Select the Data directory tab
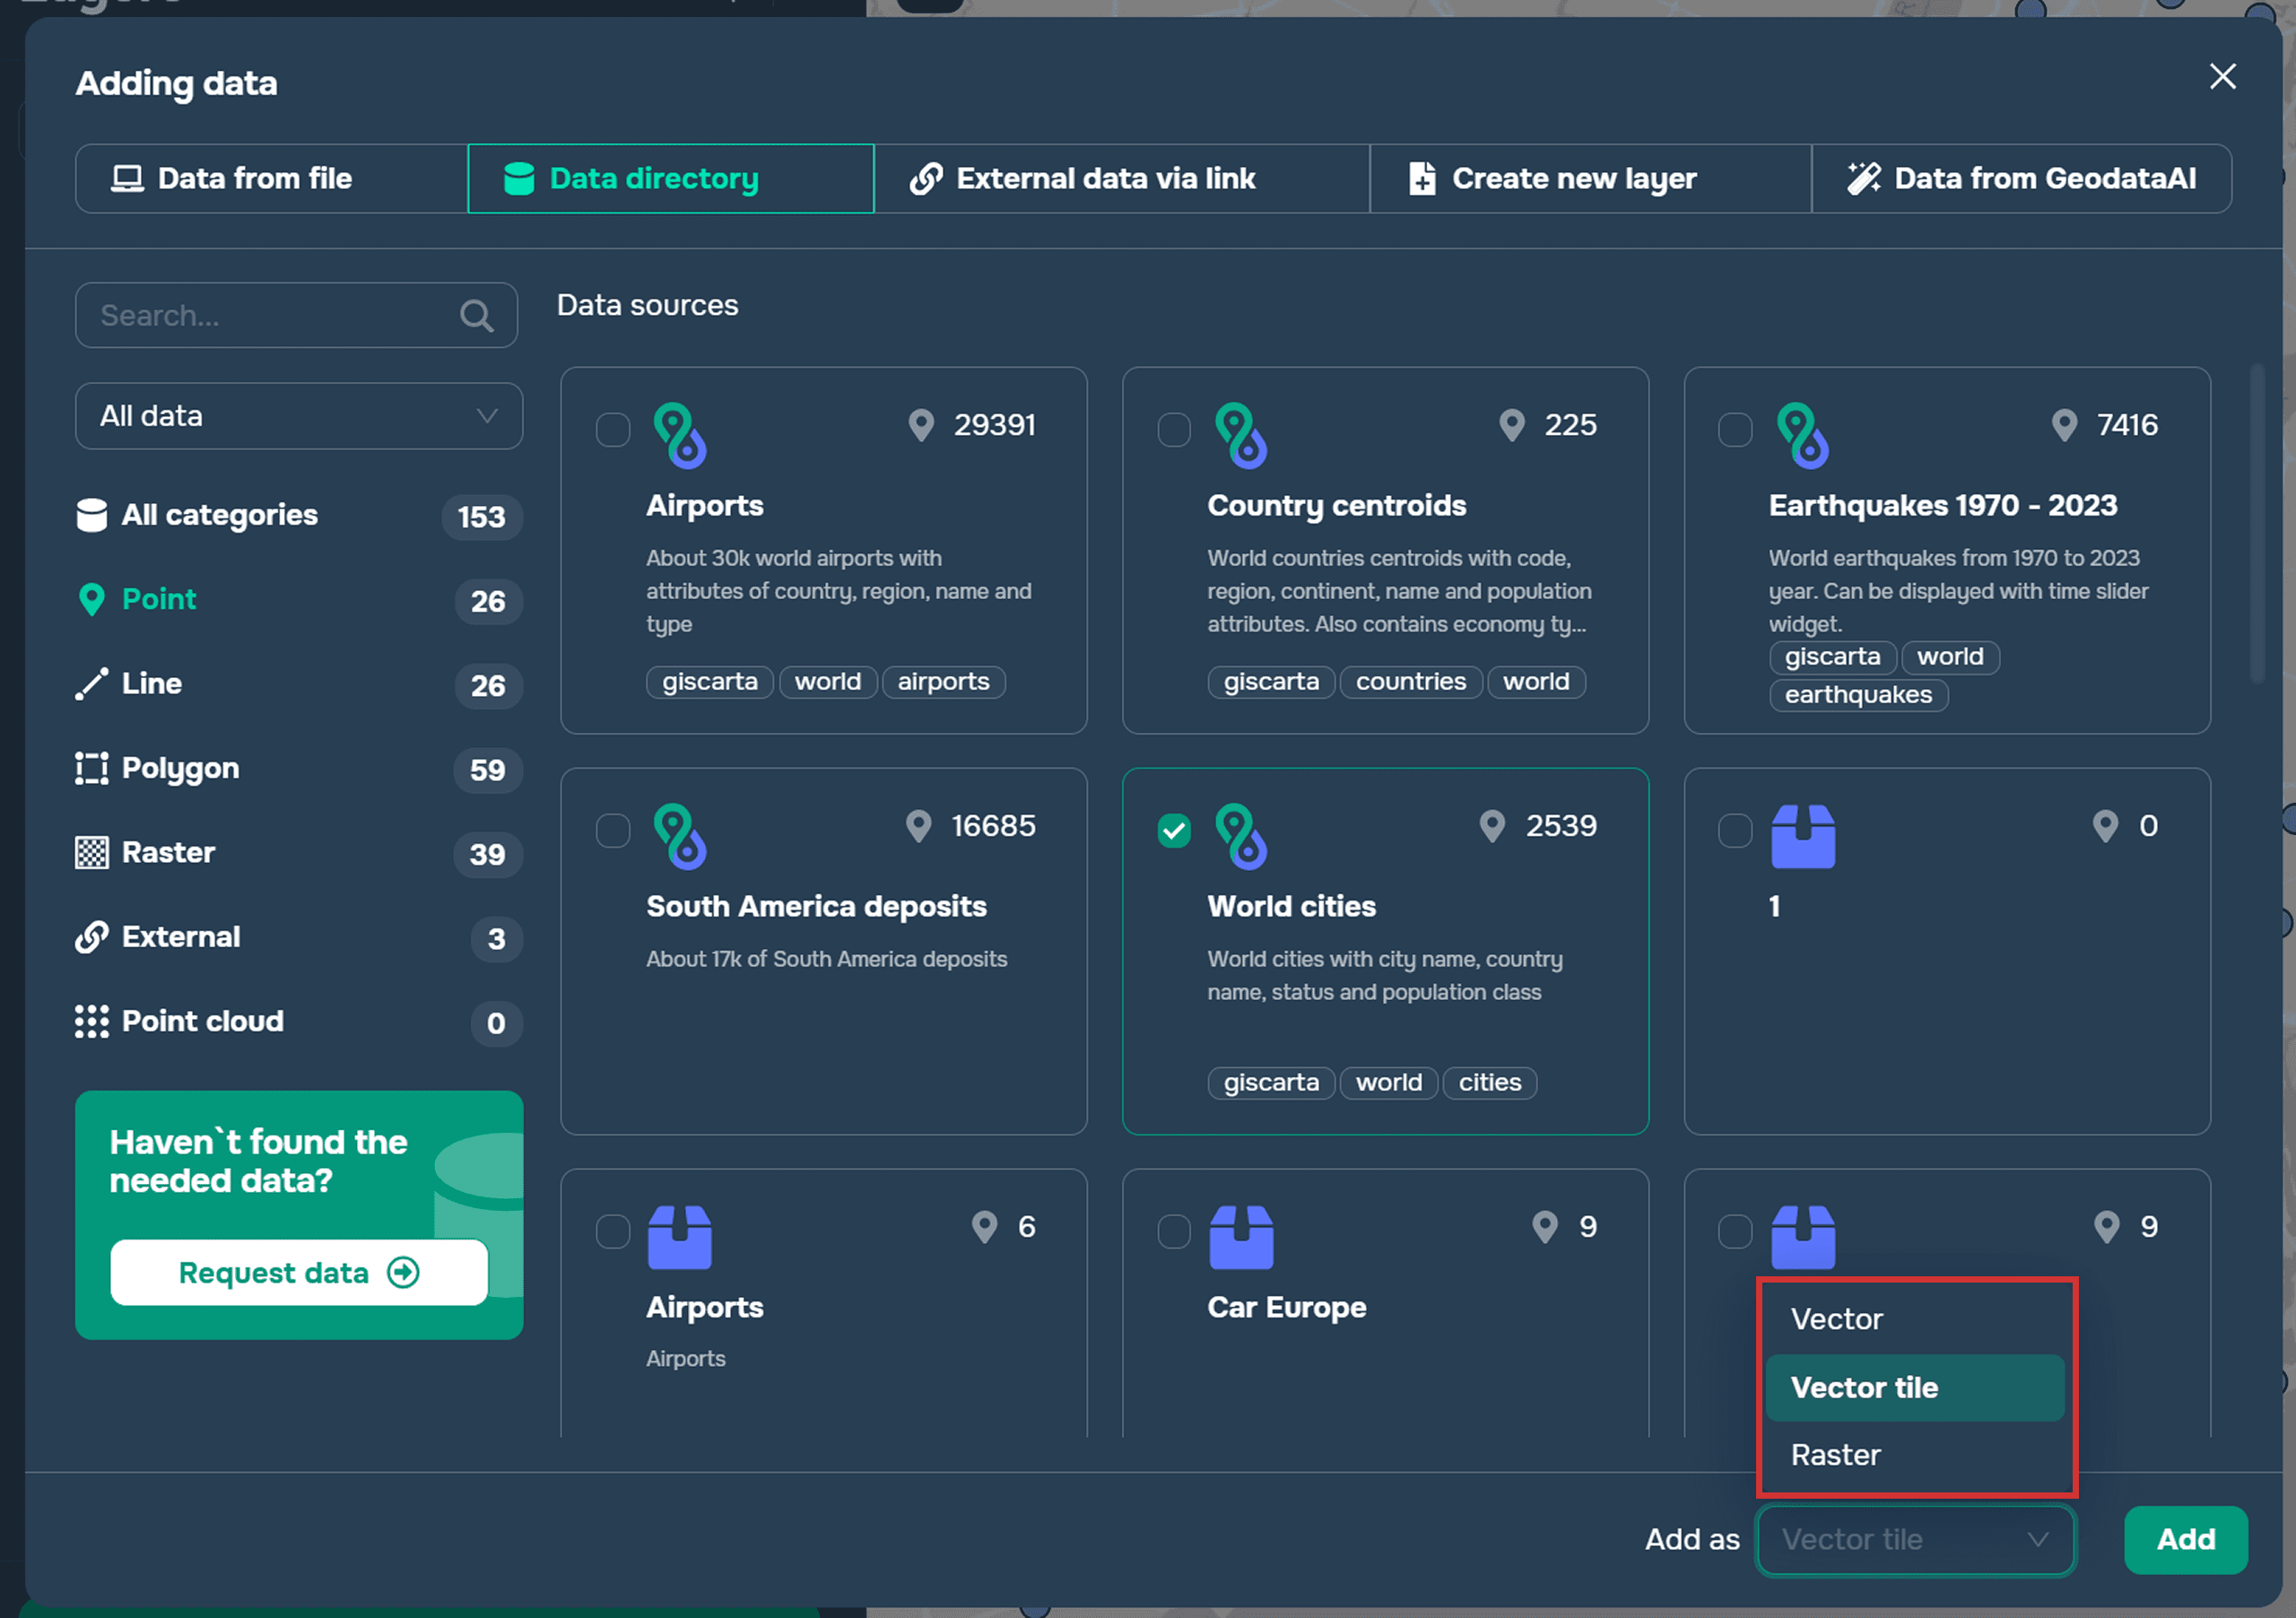This screenshot has height=1618, width=2296. tap(670, 178)
